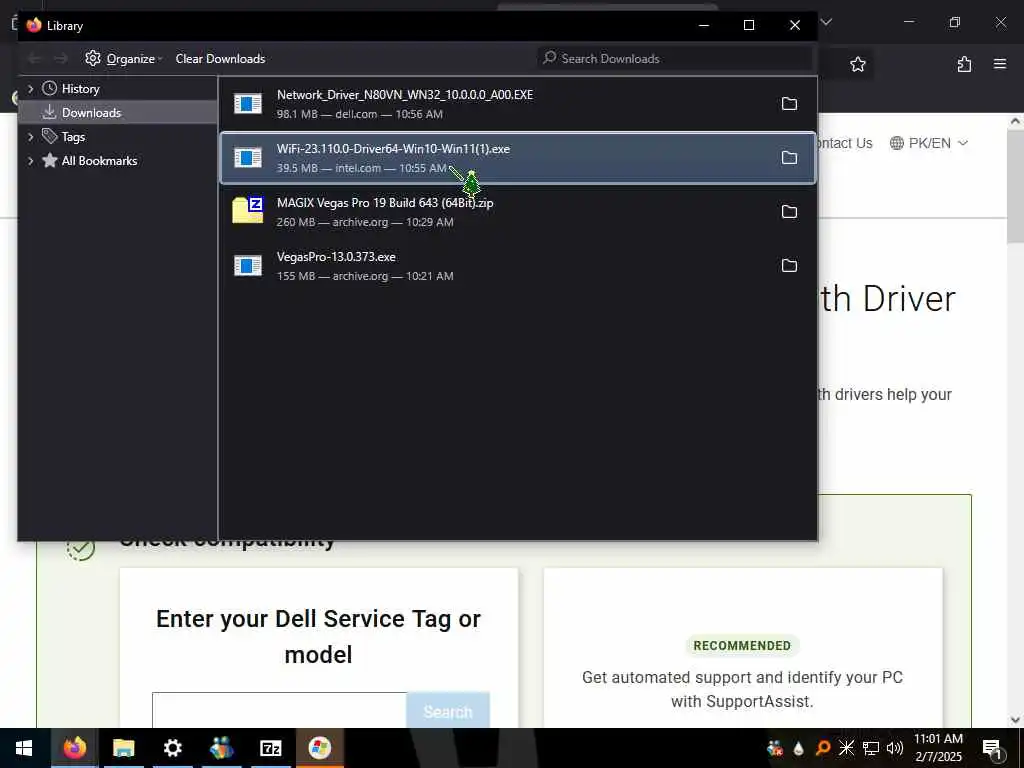Image resolution: width=1024 pixels, height=768 pixels.
Task: Click the orange magnifier tray icon
Action: (x=823, y=748)
